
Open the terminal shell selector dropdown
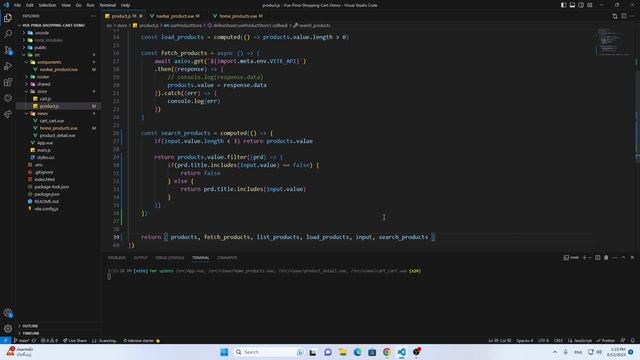(590, 258)
